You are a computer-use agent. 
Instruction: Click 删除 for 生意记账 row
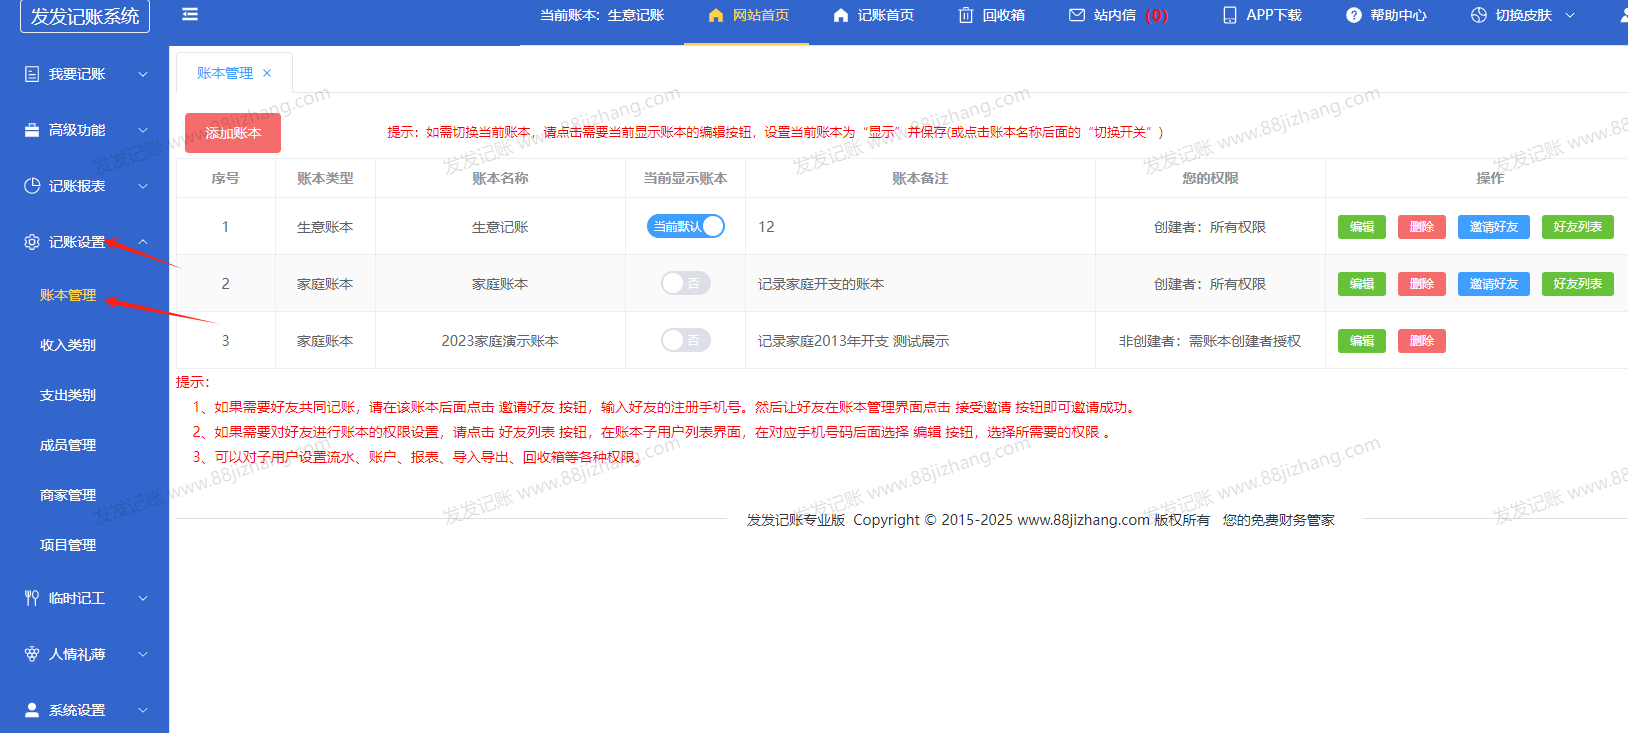pyautogui.click(x=1422, y=227)
